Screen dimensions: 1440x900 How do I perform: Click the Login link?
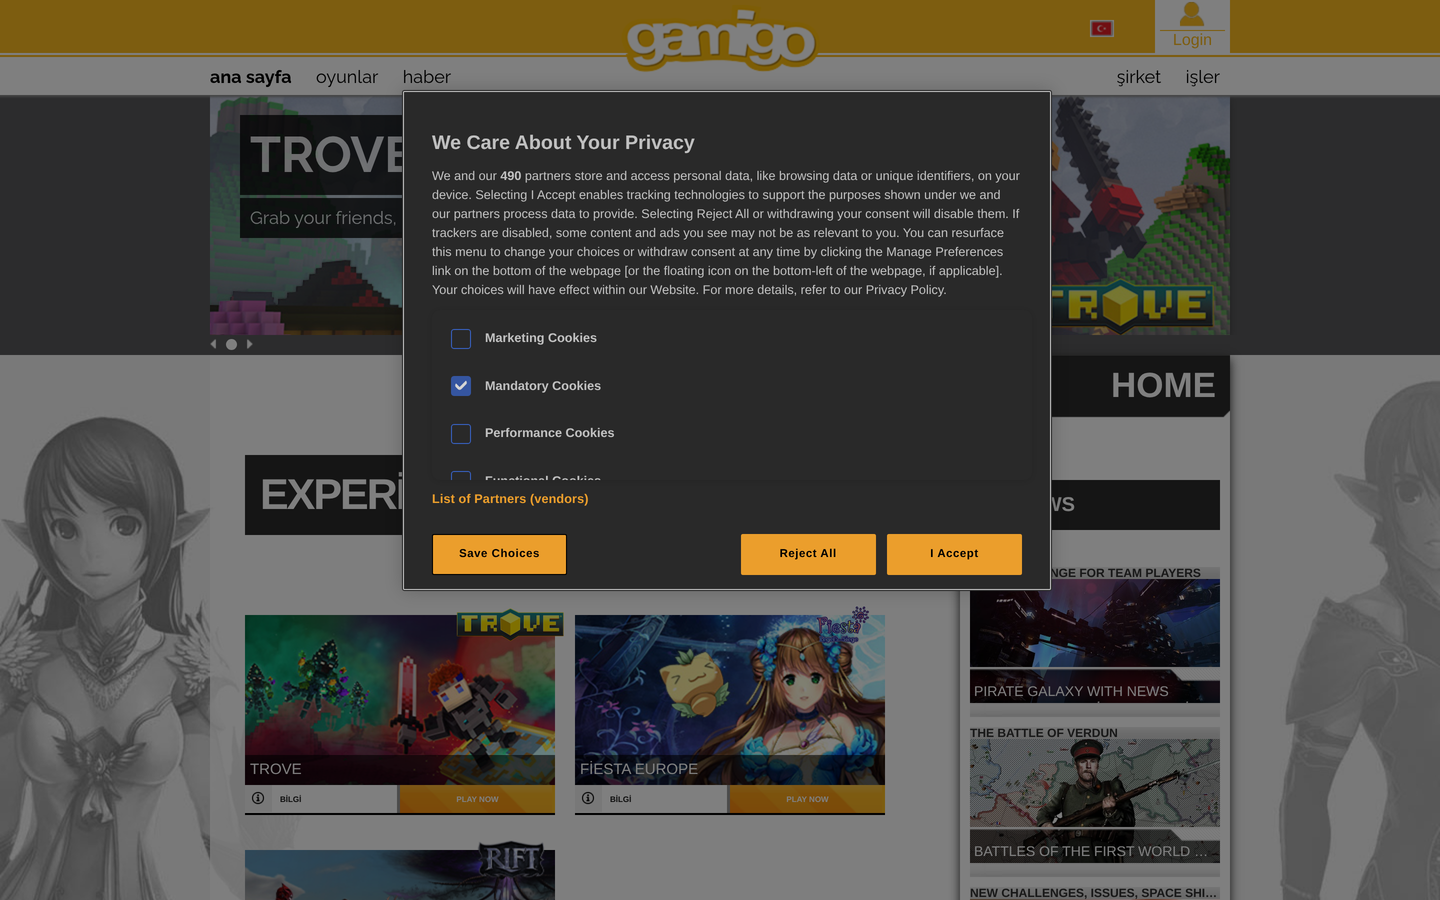1192,40
